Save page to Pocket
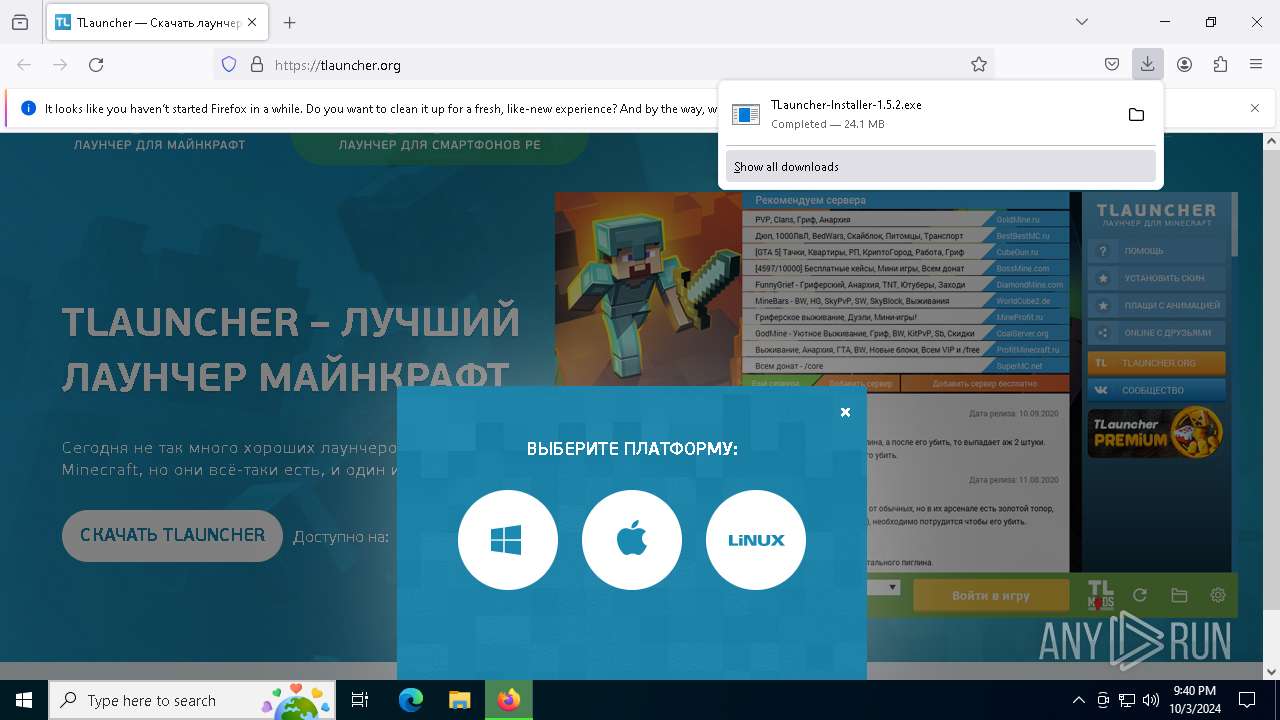 [1112, 65]
